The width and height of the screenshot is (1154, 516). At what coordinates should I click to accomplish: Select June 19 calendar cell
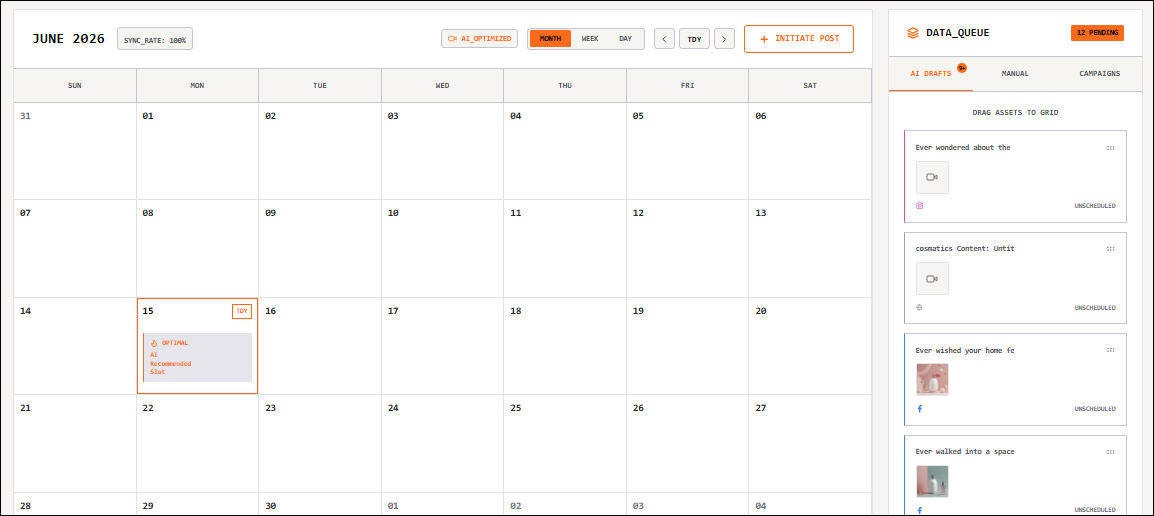(687, 346)
